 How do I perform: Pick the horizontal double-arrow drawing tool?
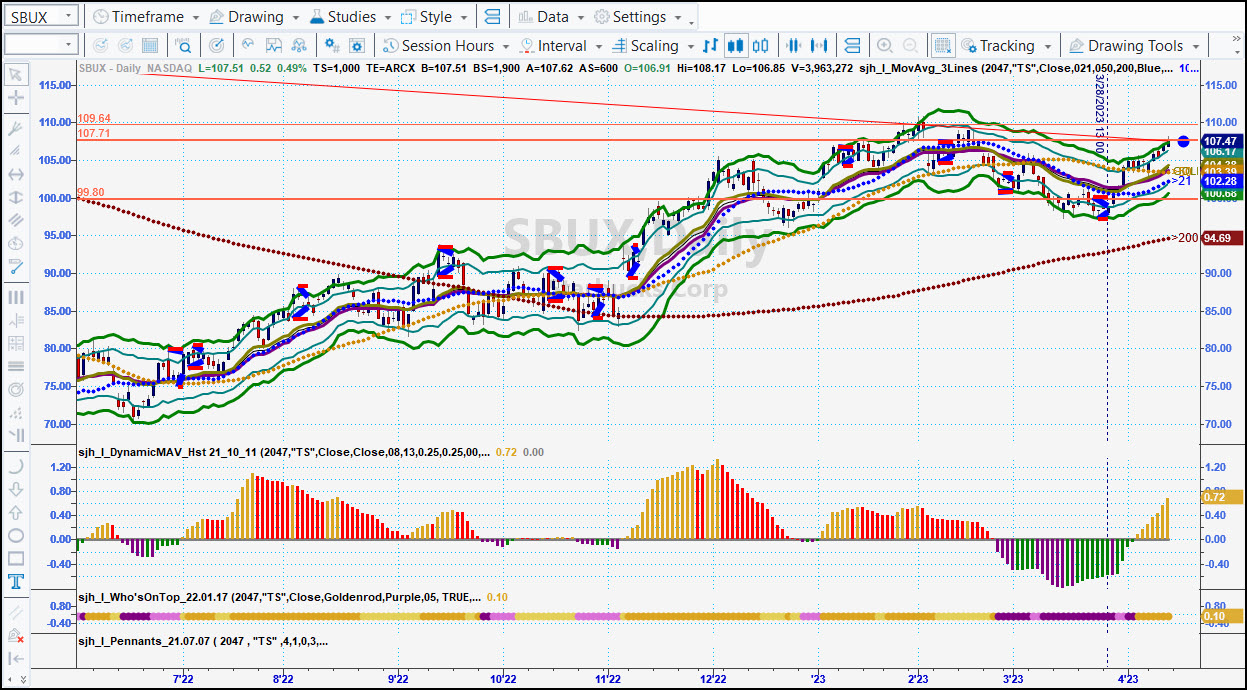click(x=16, y=174)
